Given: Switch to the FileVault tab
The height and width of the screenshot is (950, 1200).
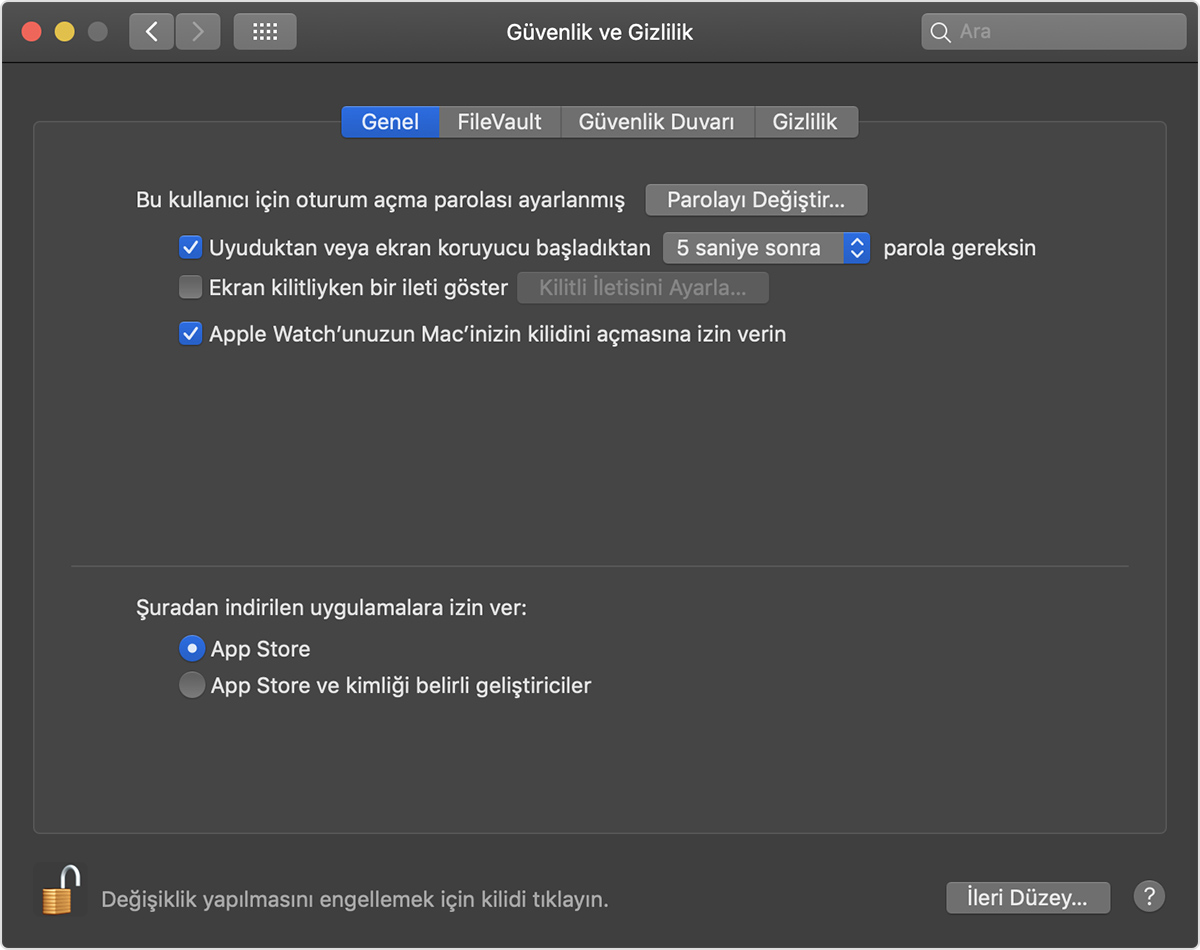Looking at the screenshot, I should tap(499, 122).
